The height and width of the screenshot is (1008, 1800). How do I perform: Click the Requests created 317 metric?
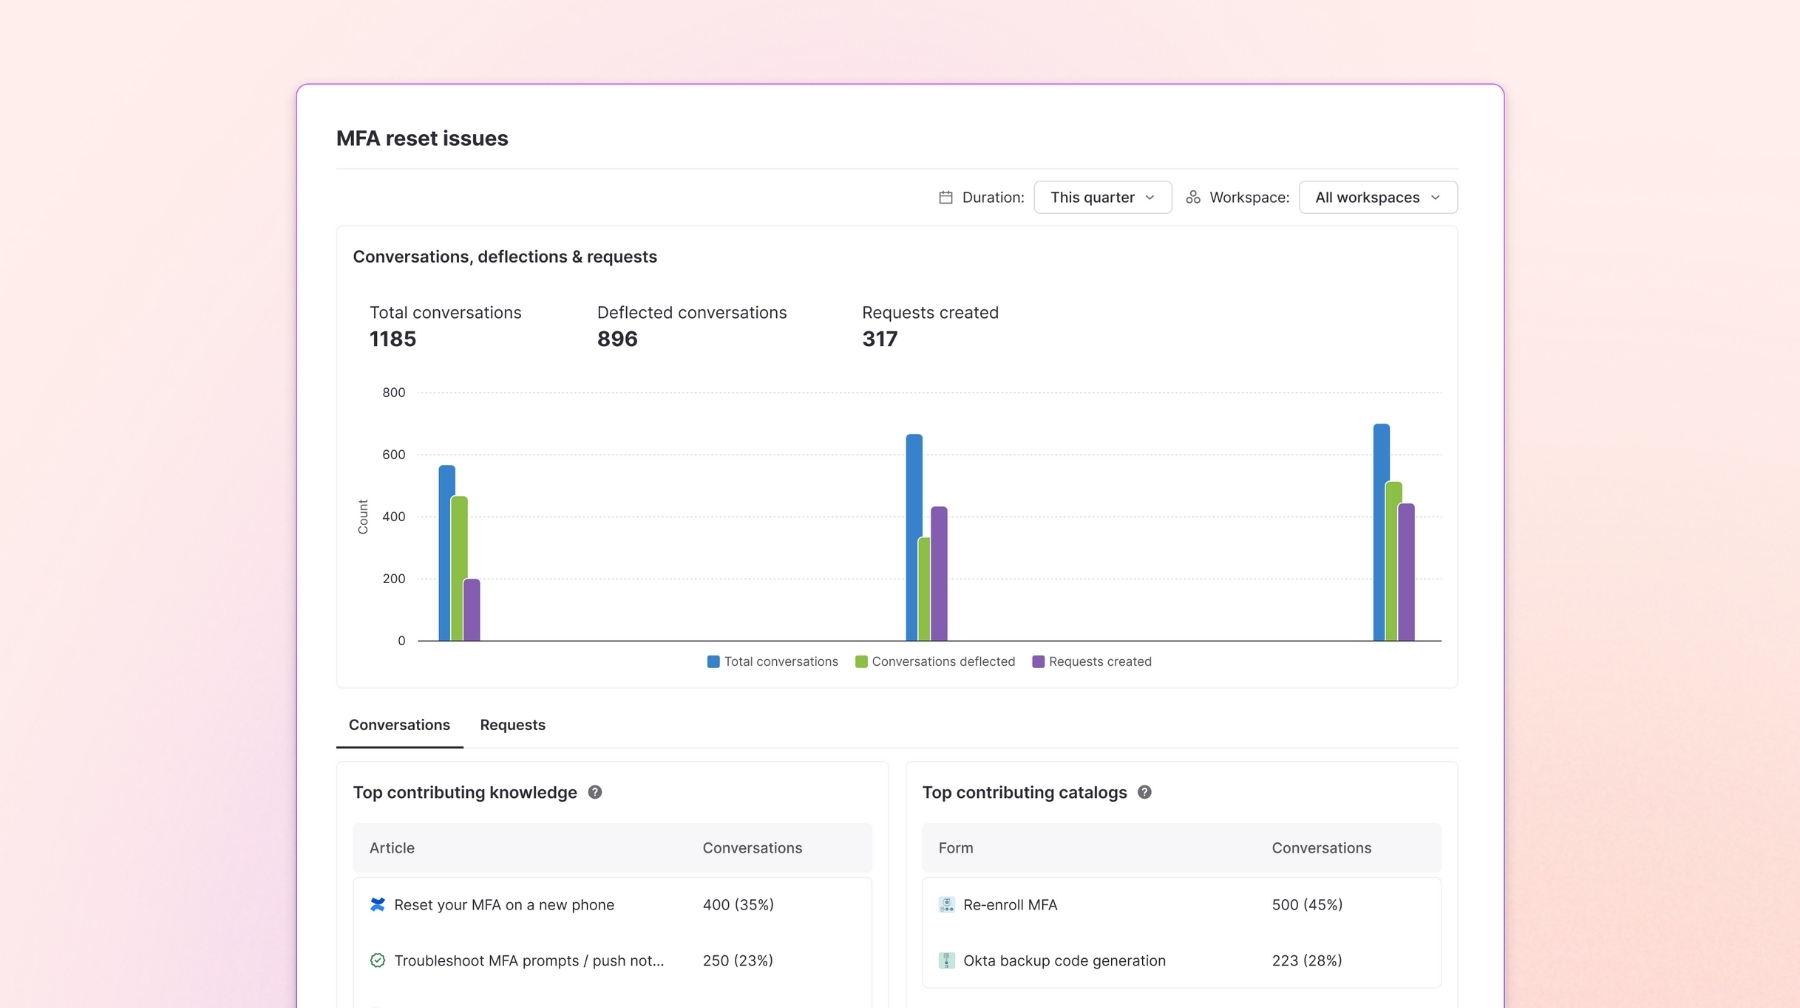[x=930, y=326]
